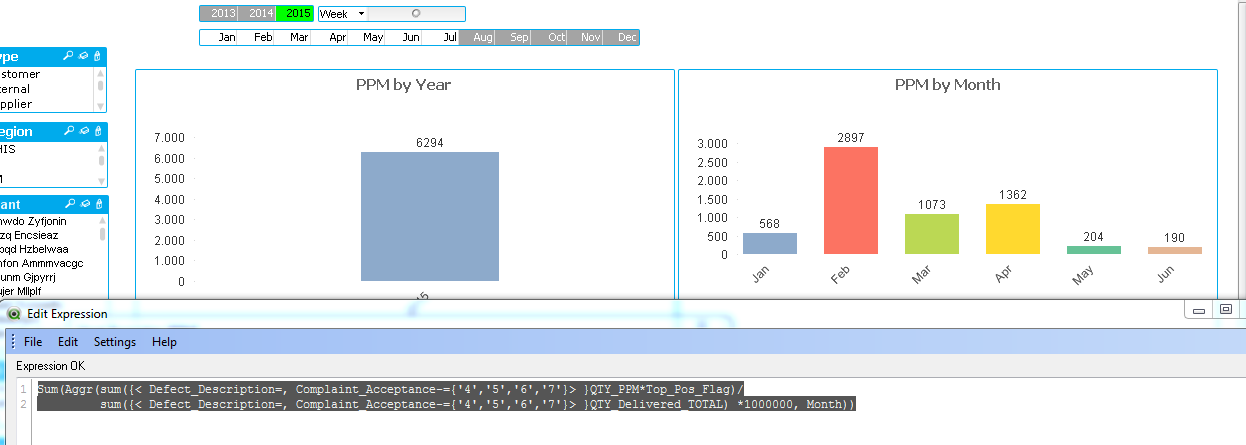Maximize the Edit Expression dialog

[1226, 310]
